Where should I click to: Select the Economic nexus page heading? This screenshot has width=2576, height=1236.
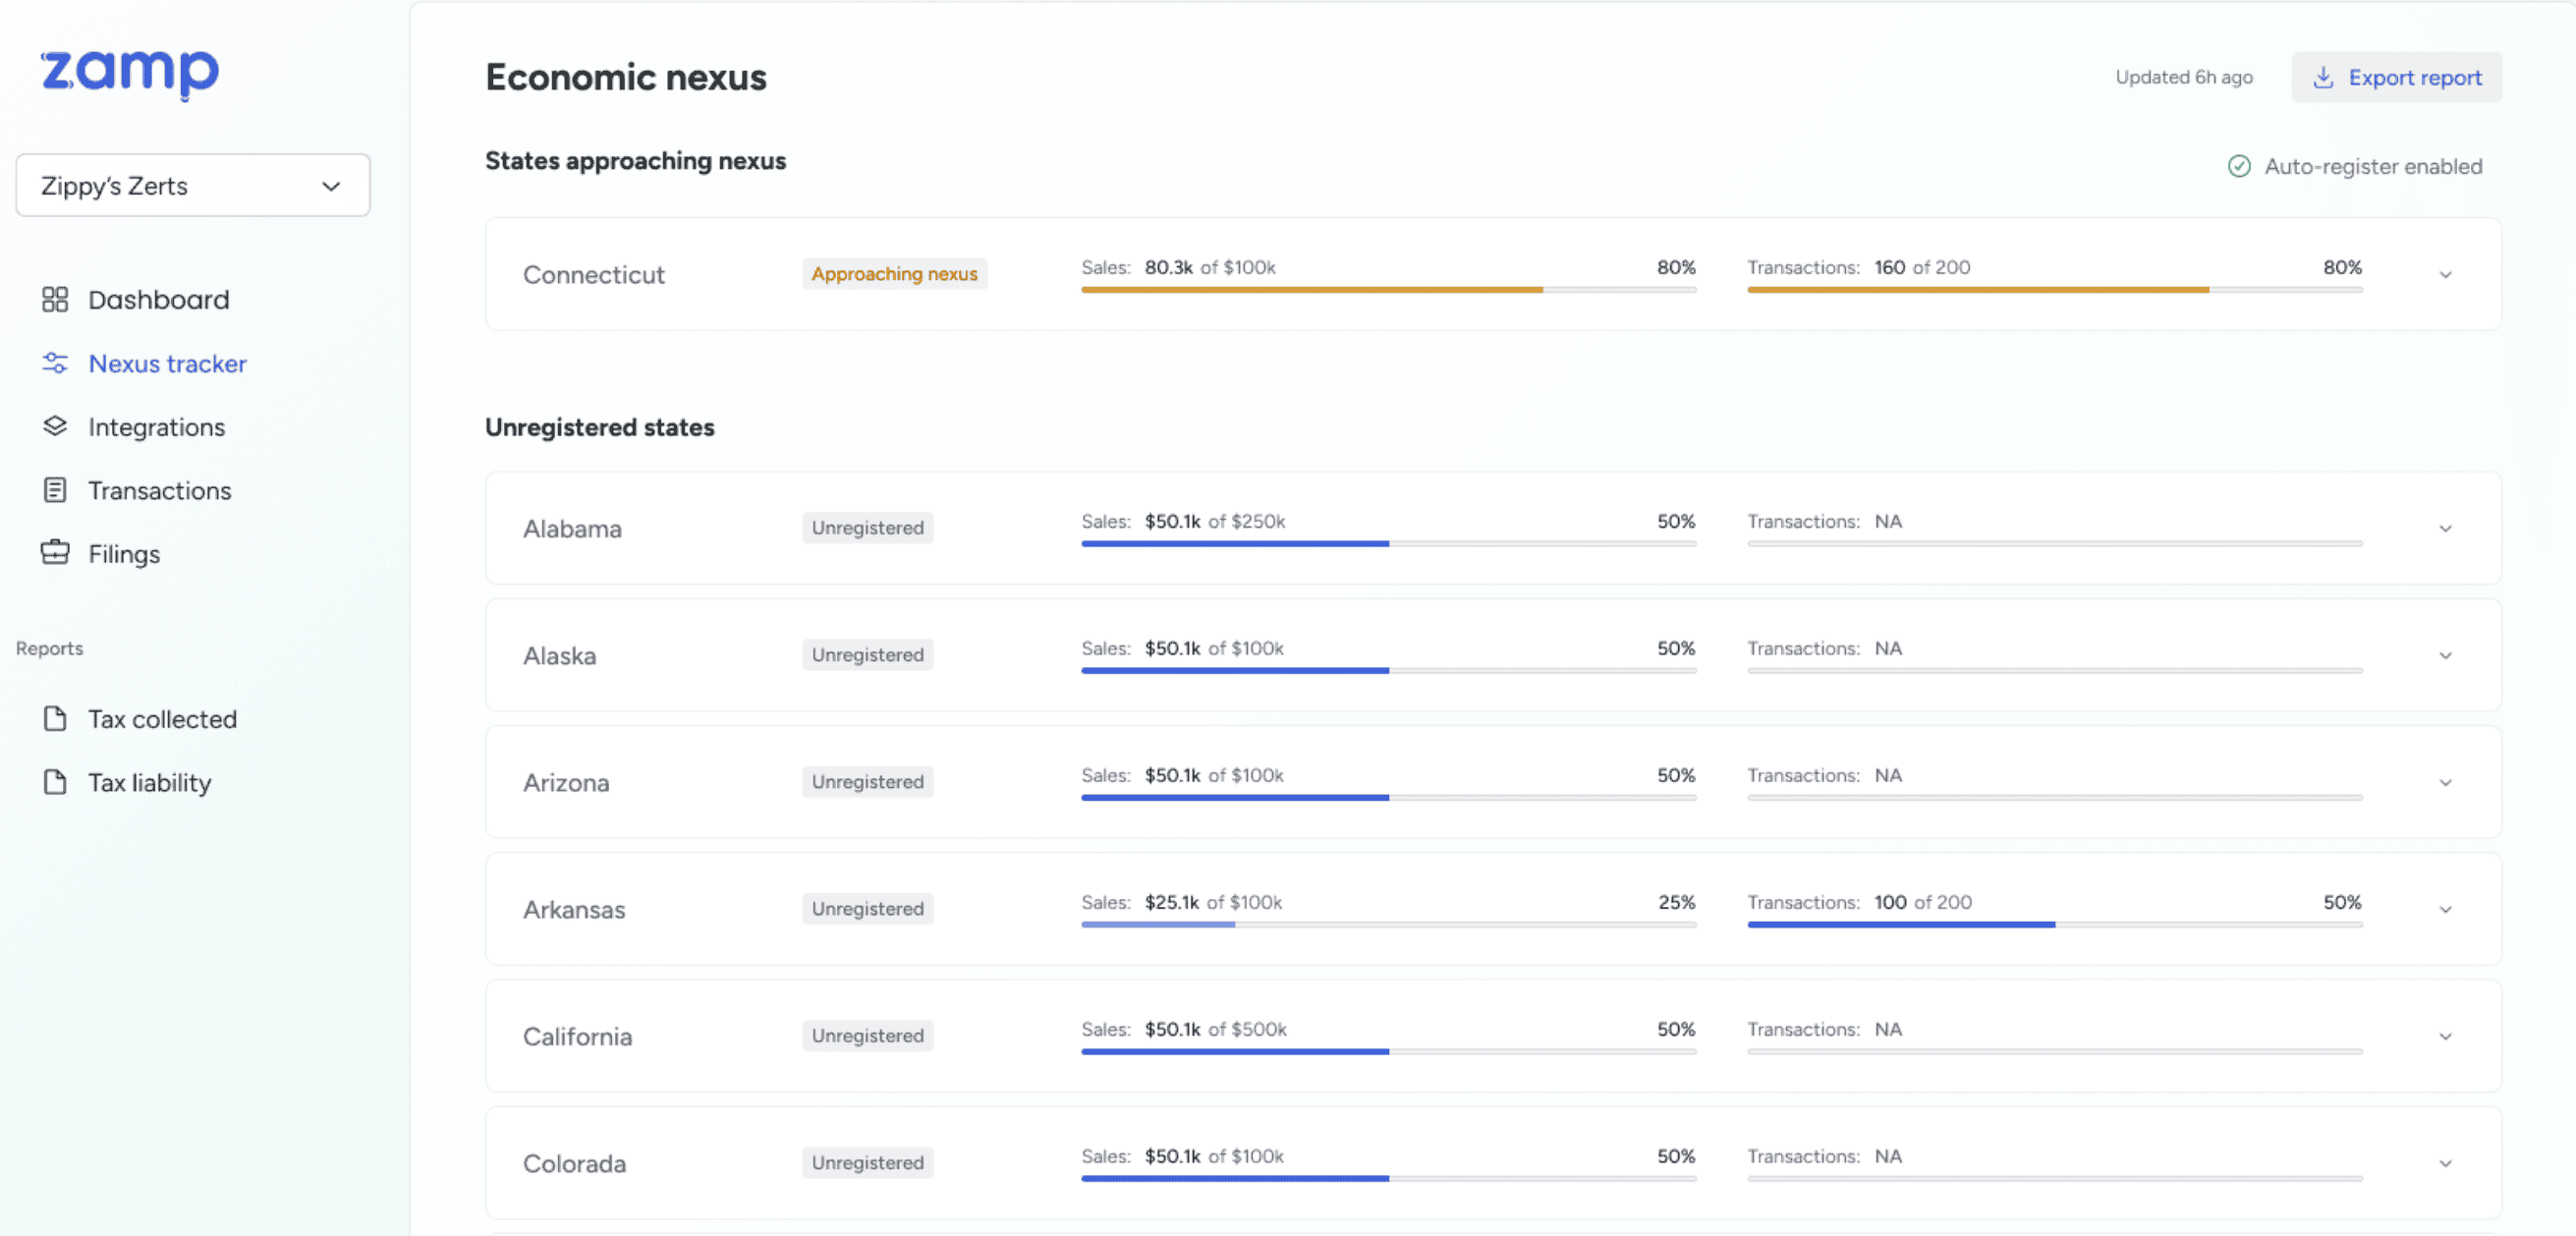pos(625,77)
